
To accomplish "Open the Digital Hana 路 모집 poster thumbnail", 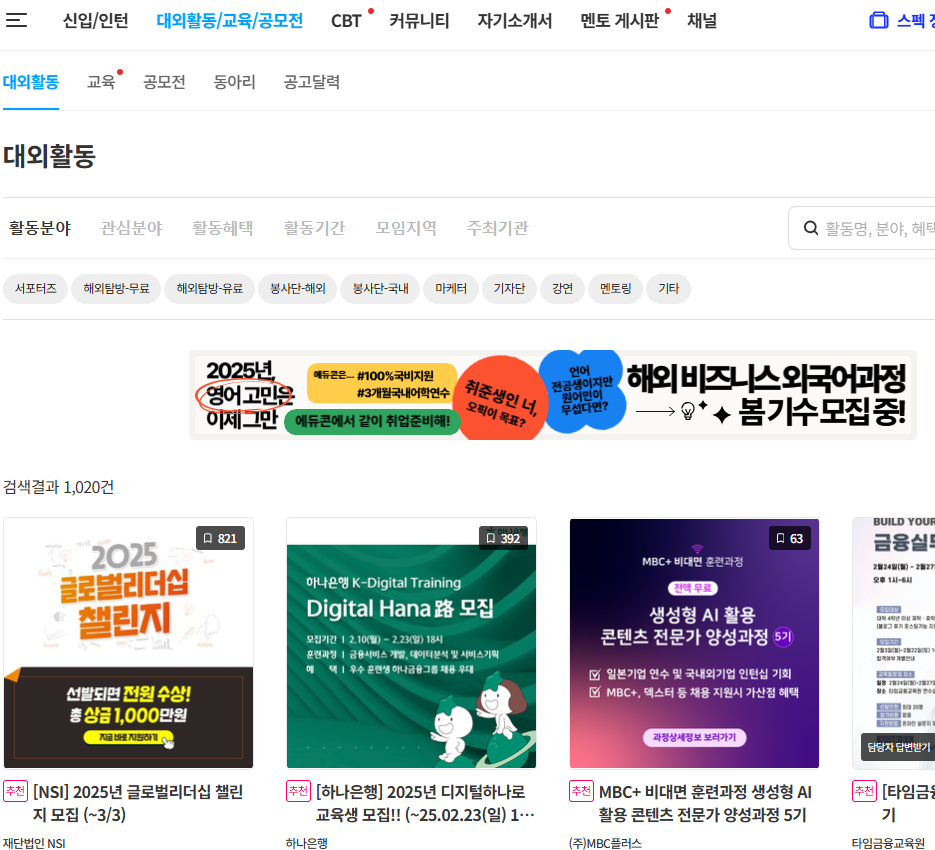I will coord(411,643).
